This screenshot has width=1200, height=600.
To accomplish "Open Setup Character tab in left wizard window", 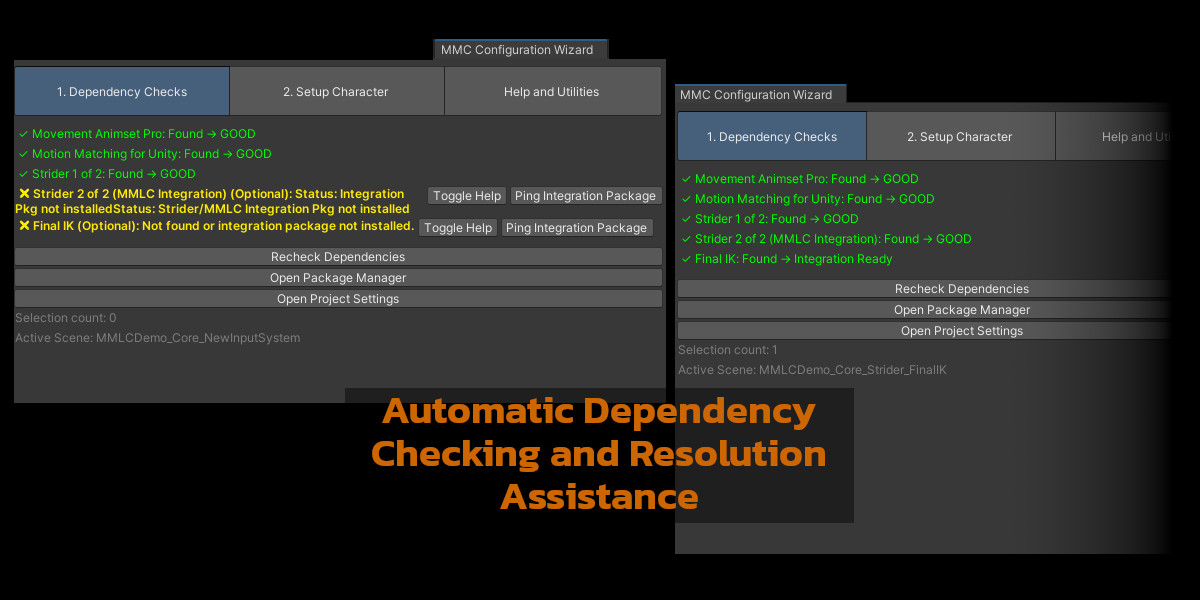I will click(337, 91).
